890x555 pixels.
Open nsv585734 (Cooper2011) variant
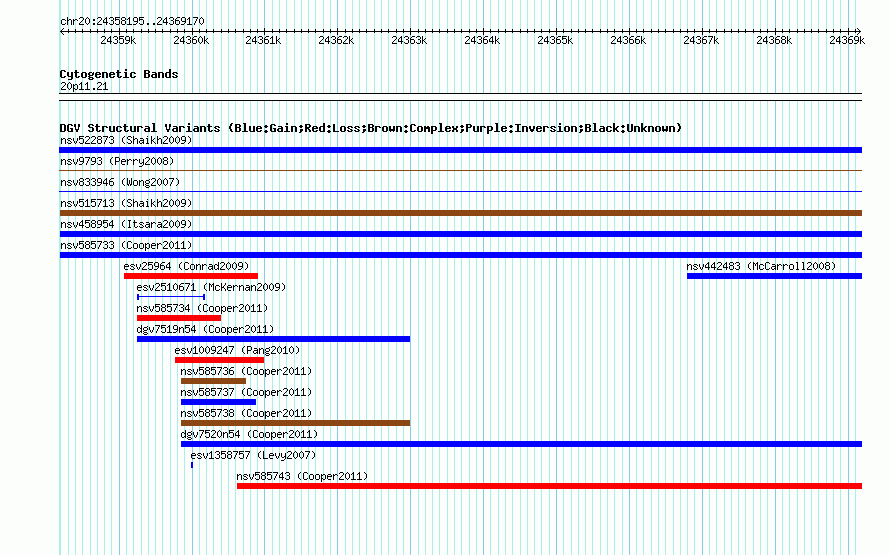click(202, 308)
